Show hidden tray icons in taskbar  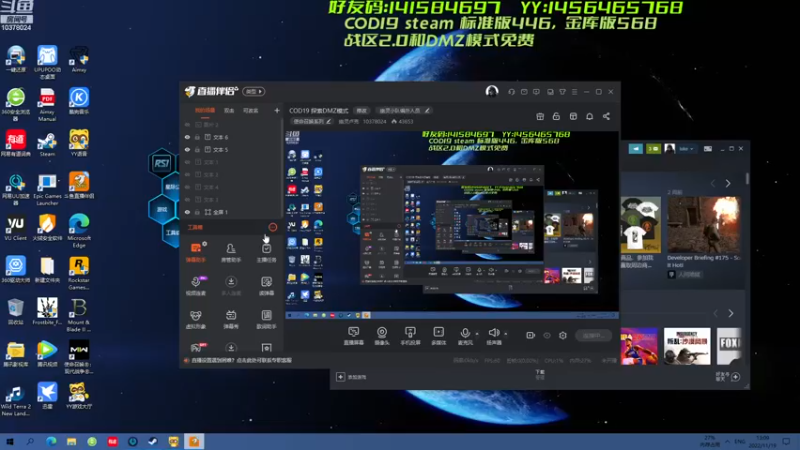[x=728, y=441]
